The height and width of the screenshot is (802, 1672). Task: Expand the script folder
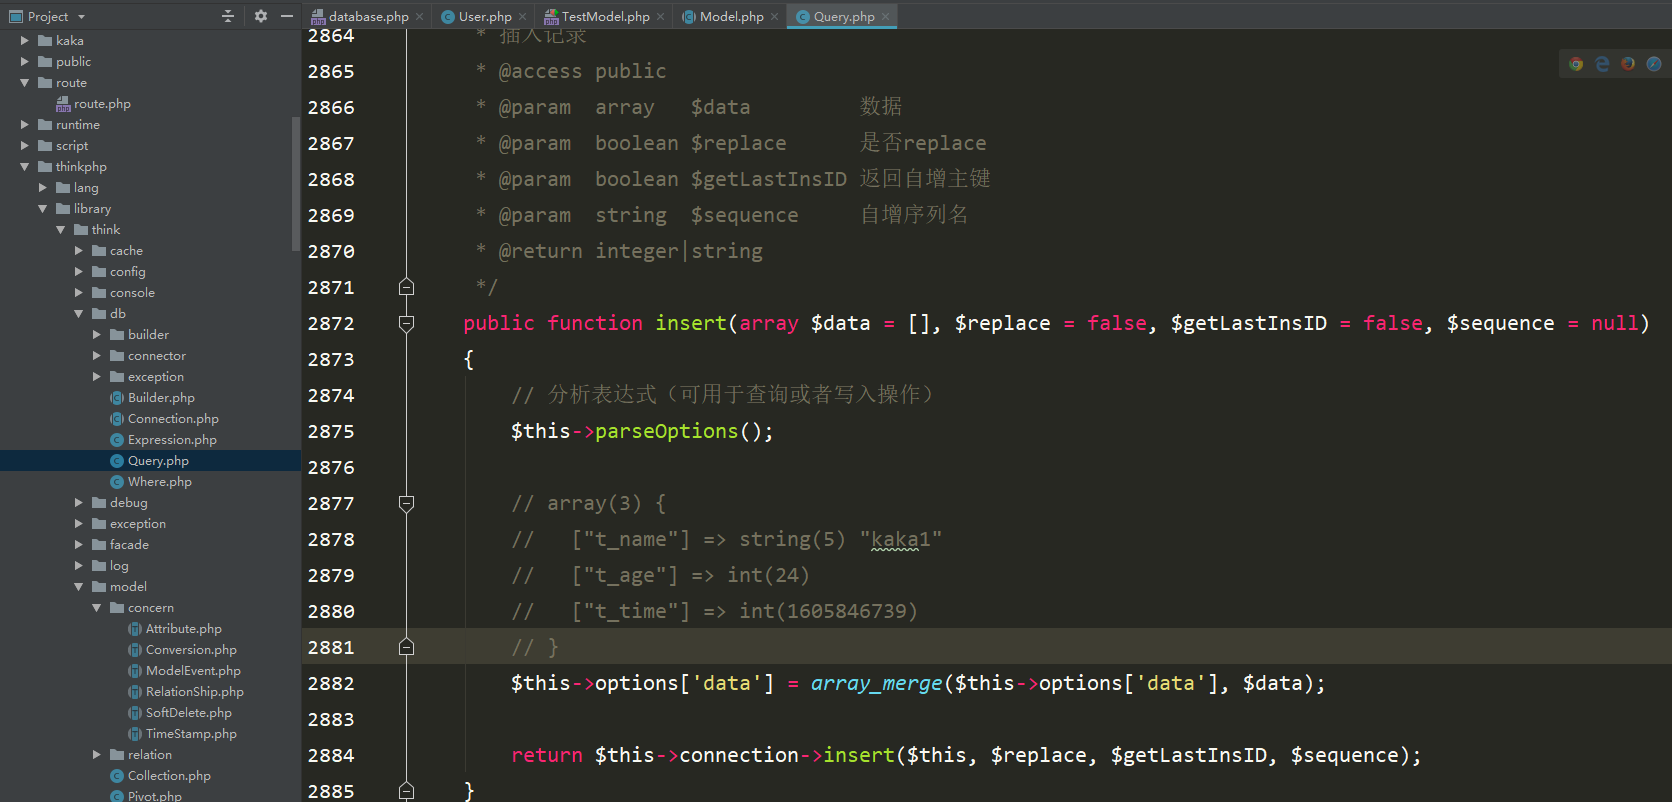pyautogui.click(x=25, y=146)
